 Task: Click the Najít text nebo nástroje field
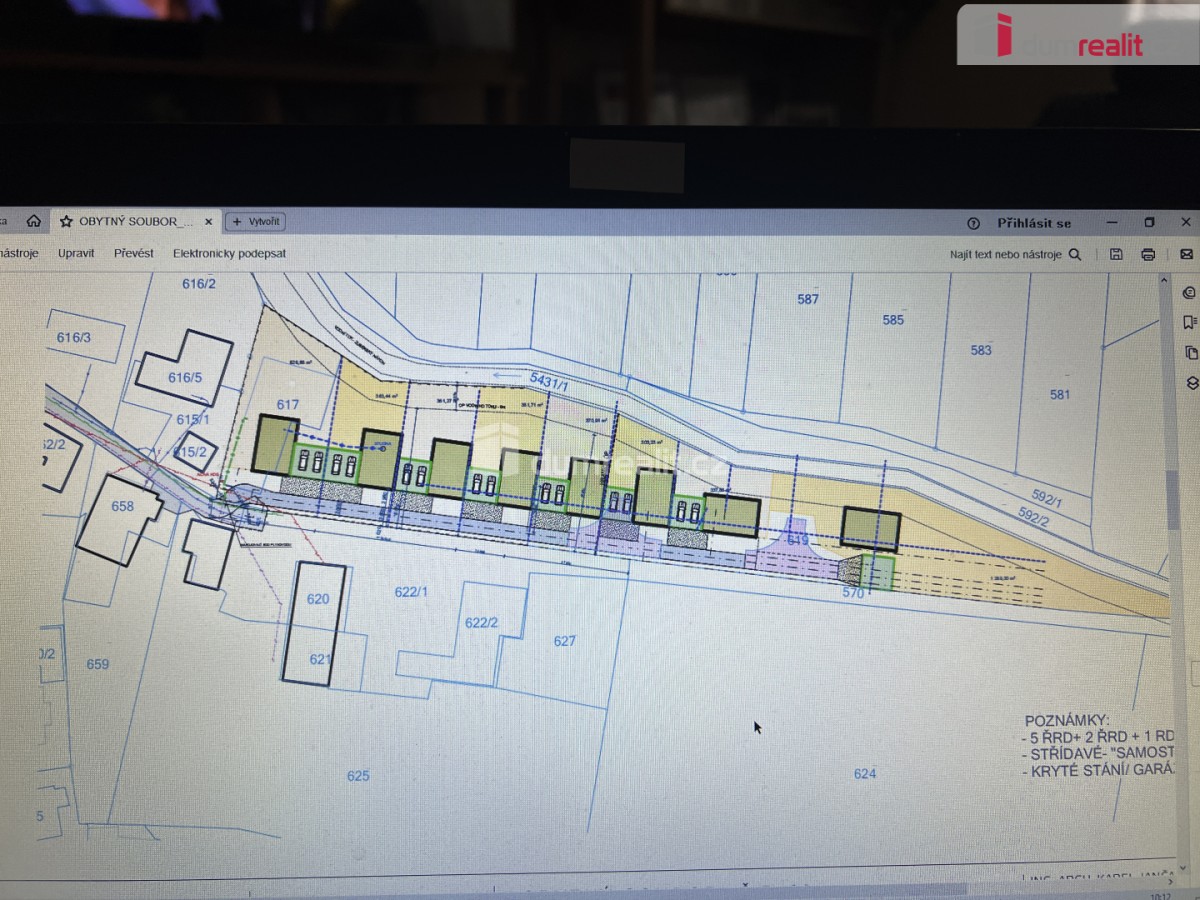click(1005, 254)
